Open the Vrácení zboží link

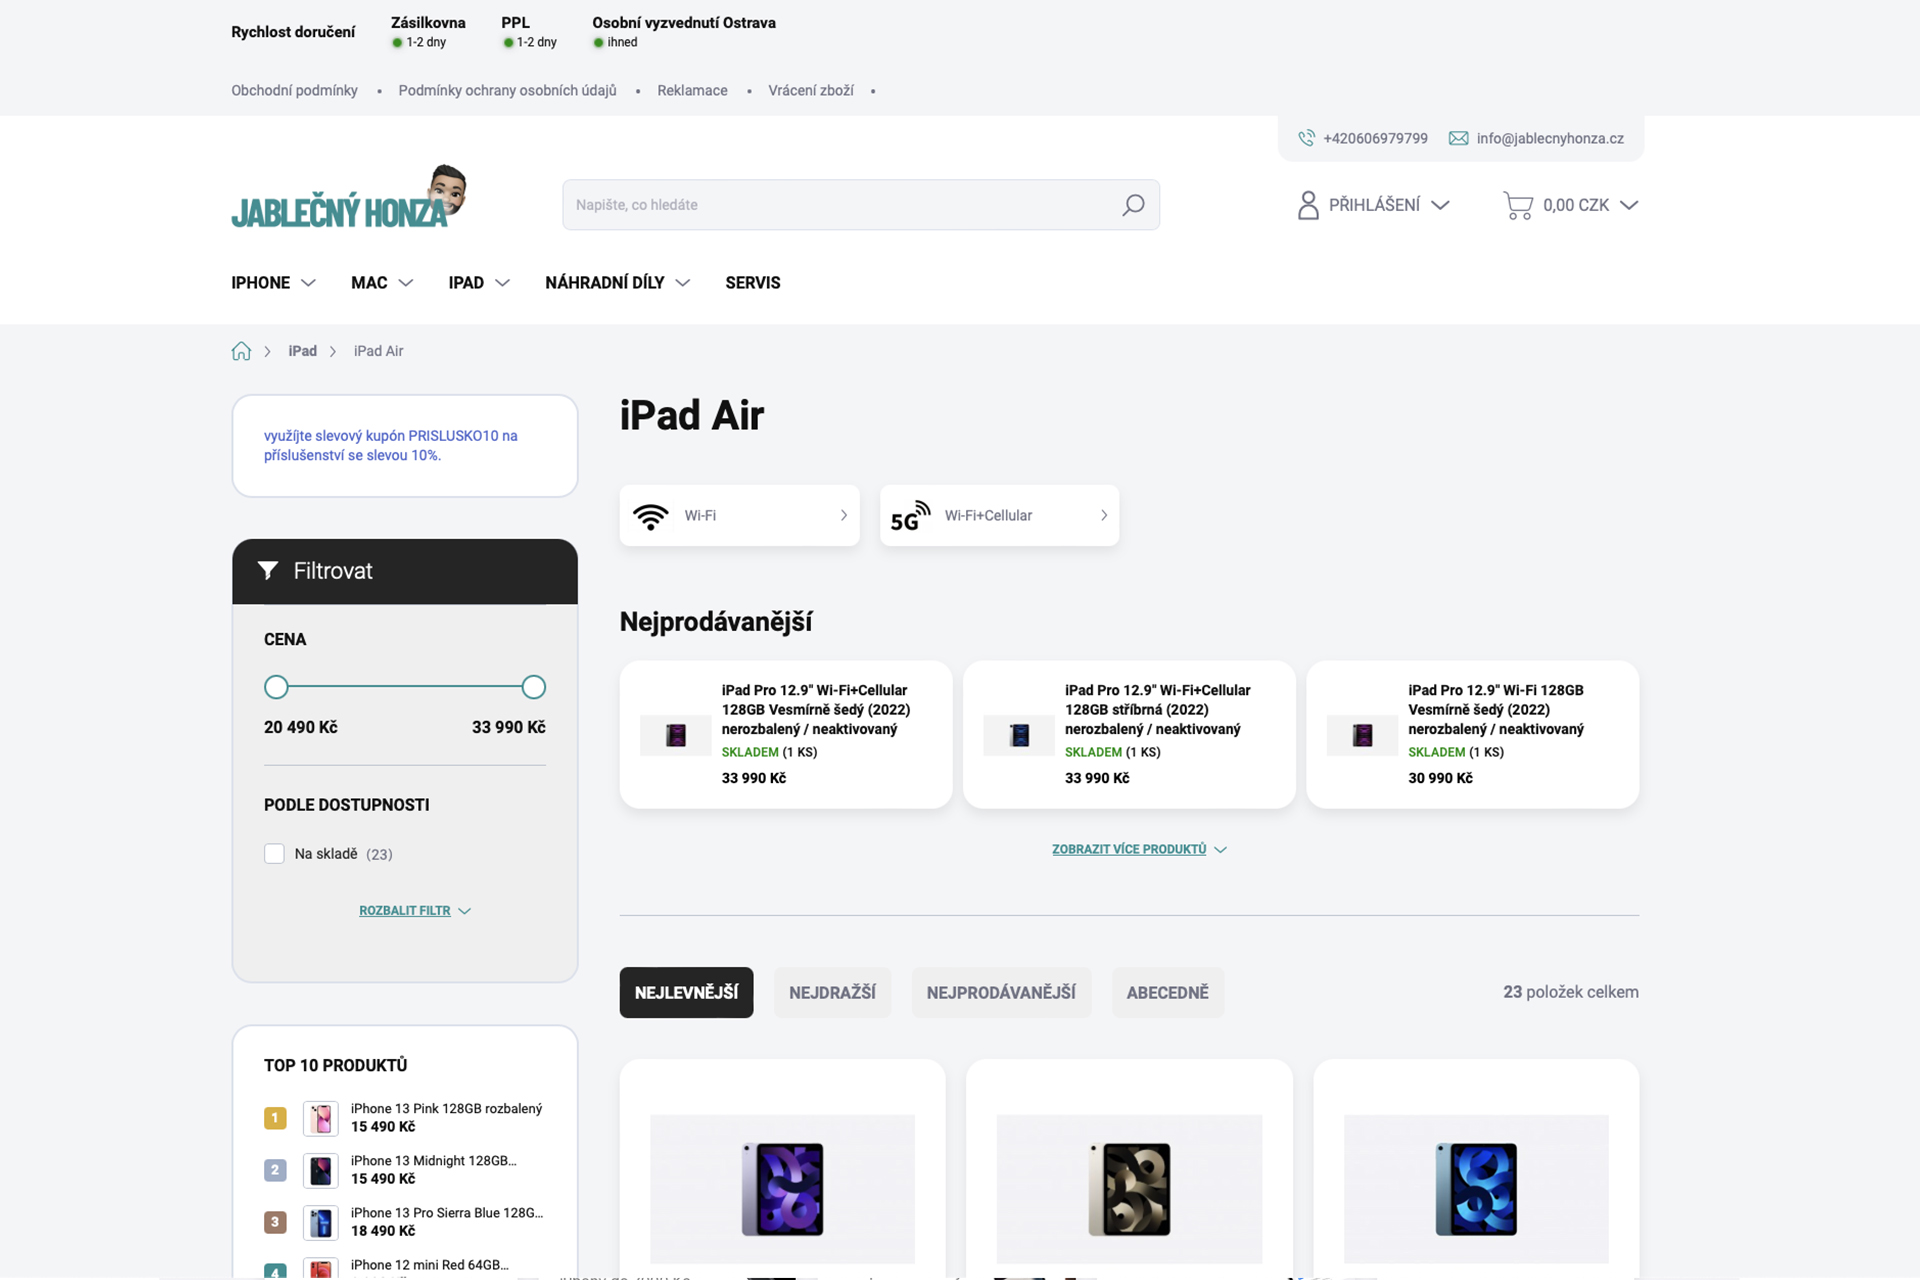[811, 90]
